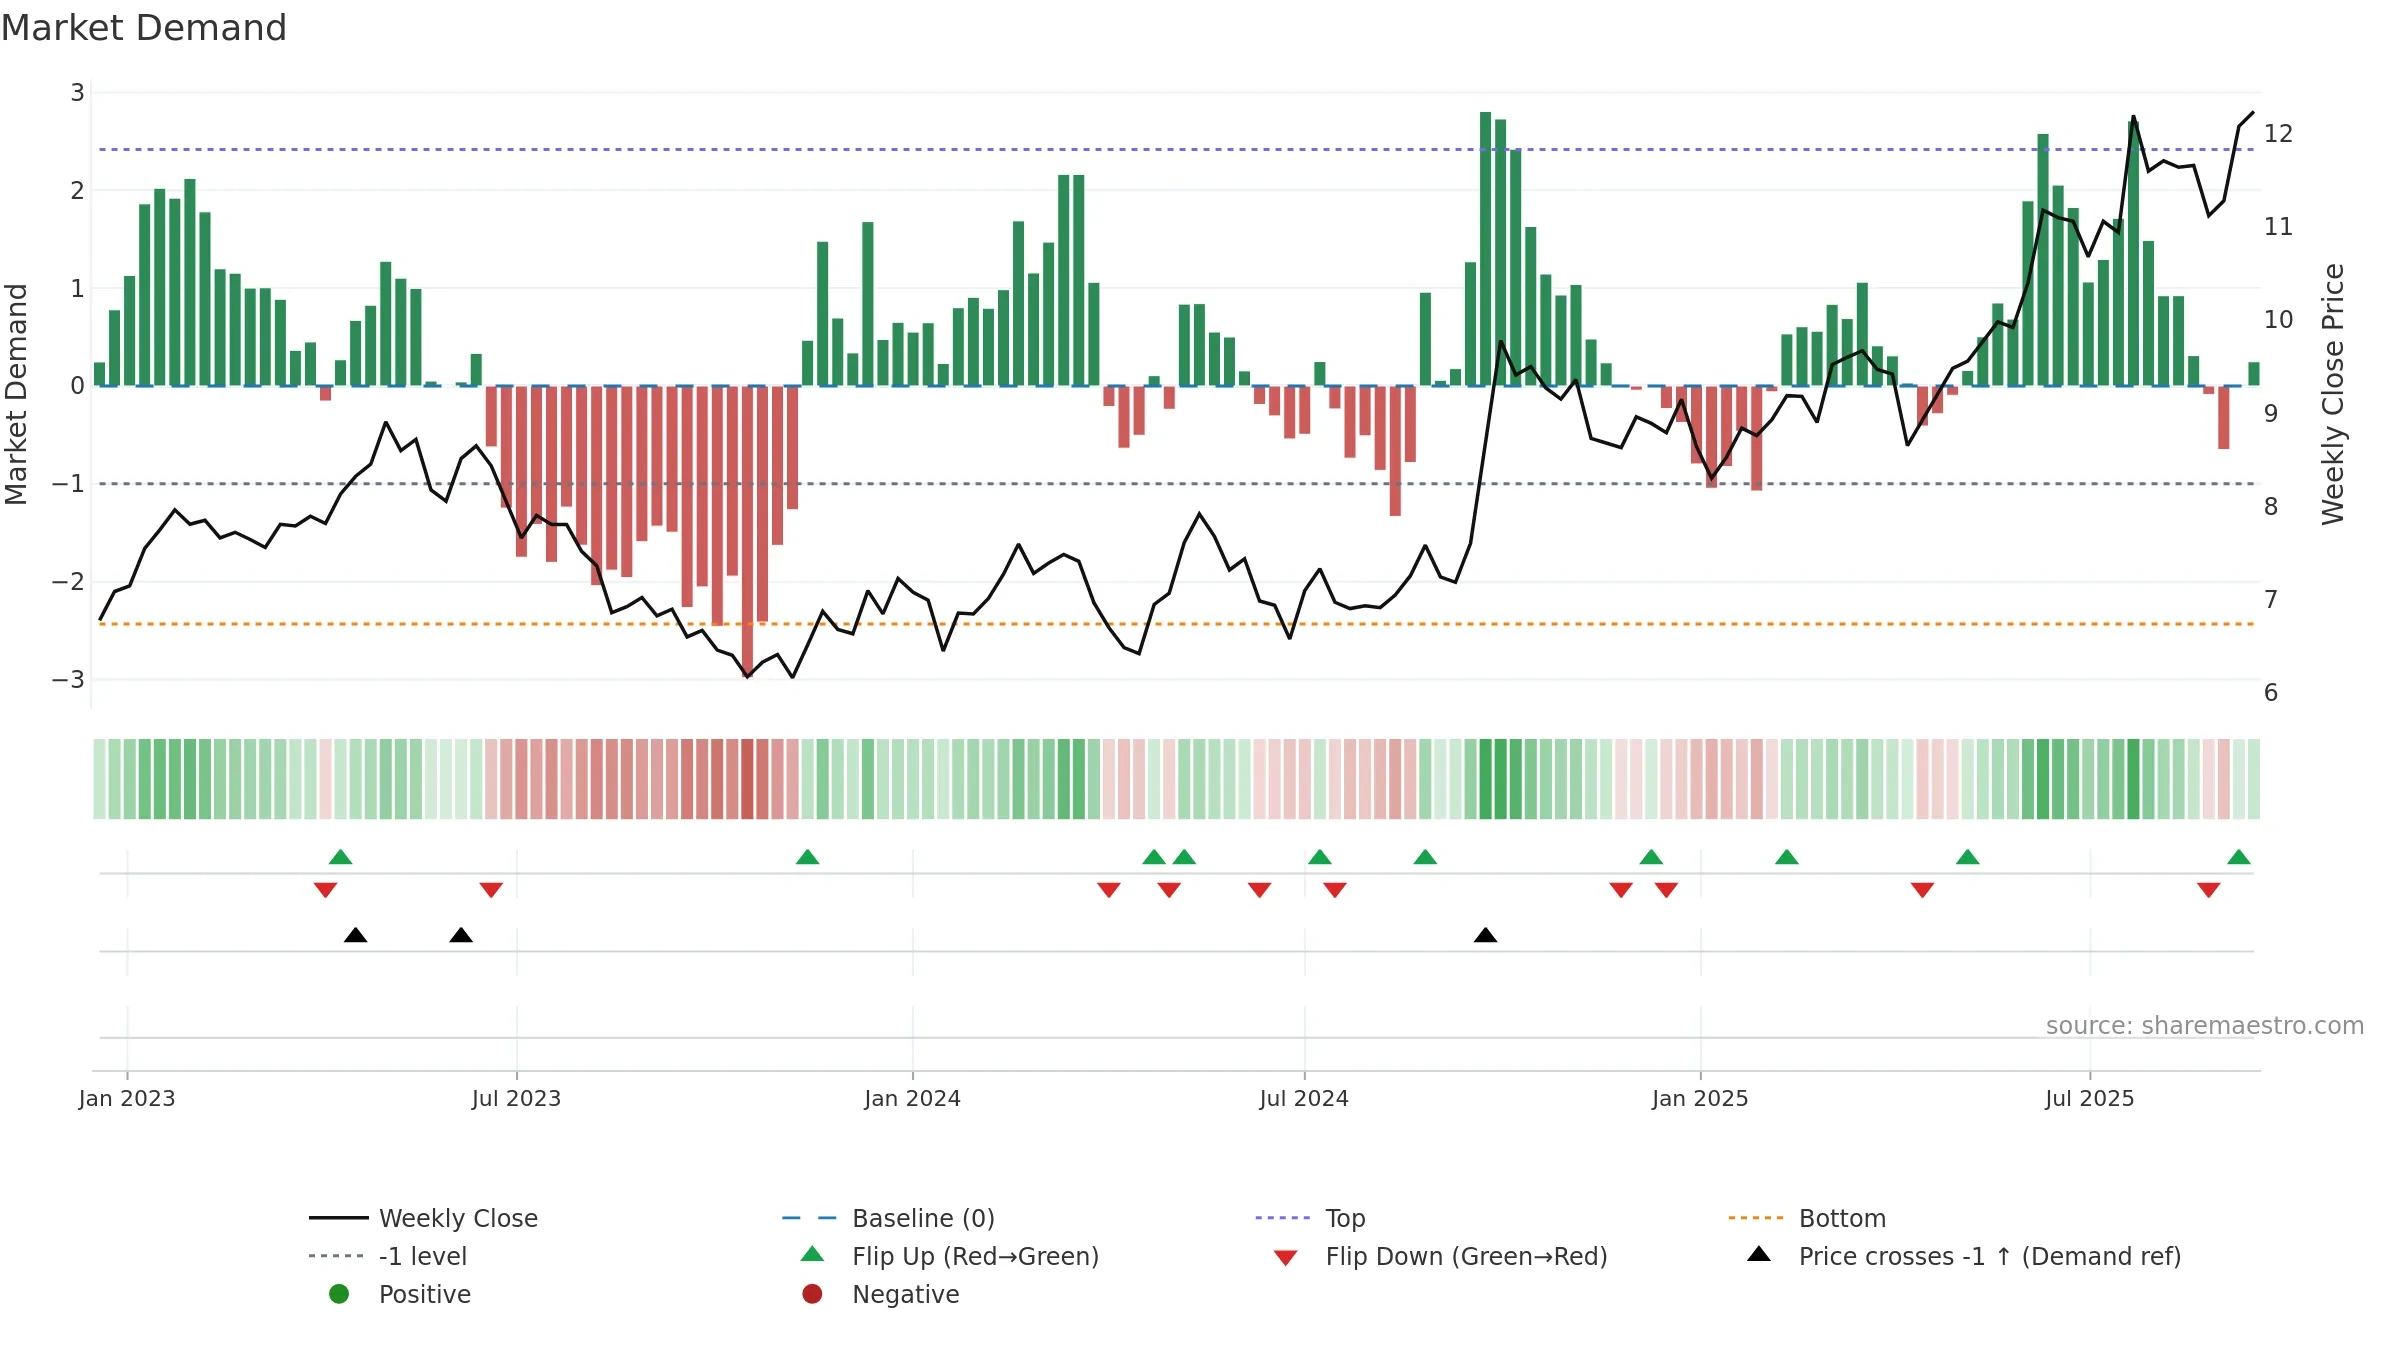Click the '3' tick on the left axis

77,93
